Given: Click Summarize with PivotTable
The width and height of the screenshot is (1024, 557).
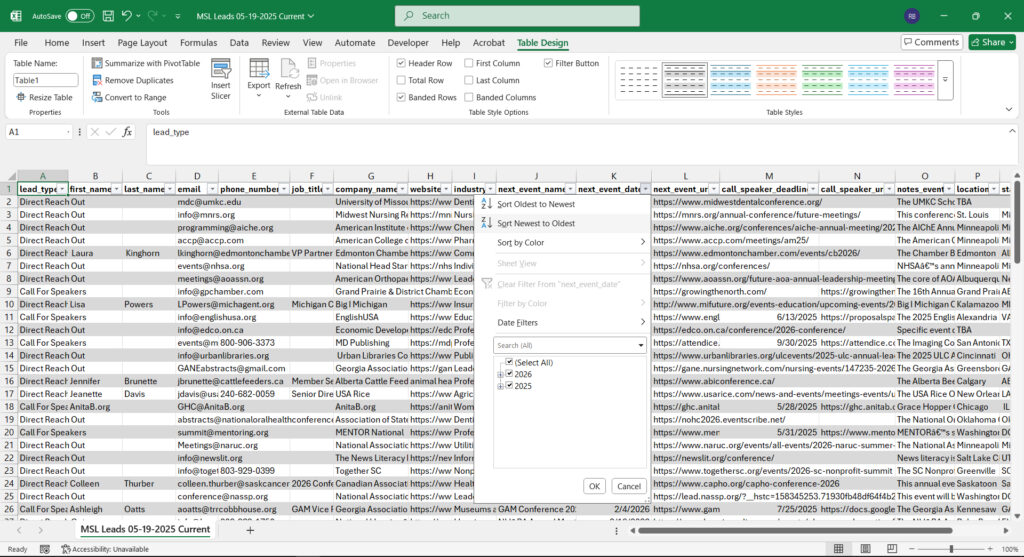Looking at the screenshot, I should (x=145, y=63).
